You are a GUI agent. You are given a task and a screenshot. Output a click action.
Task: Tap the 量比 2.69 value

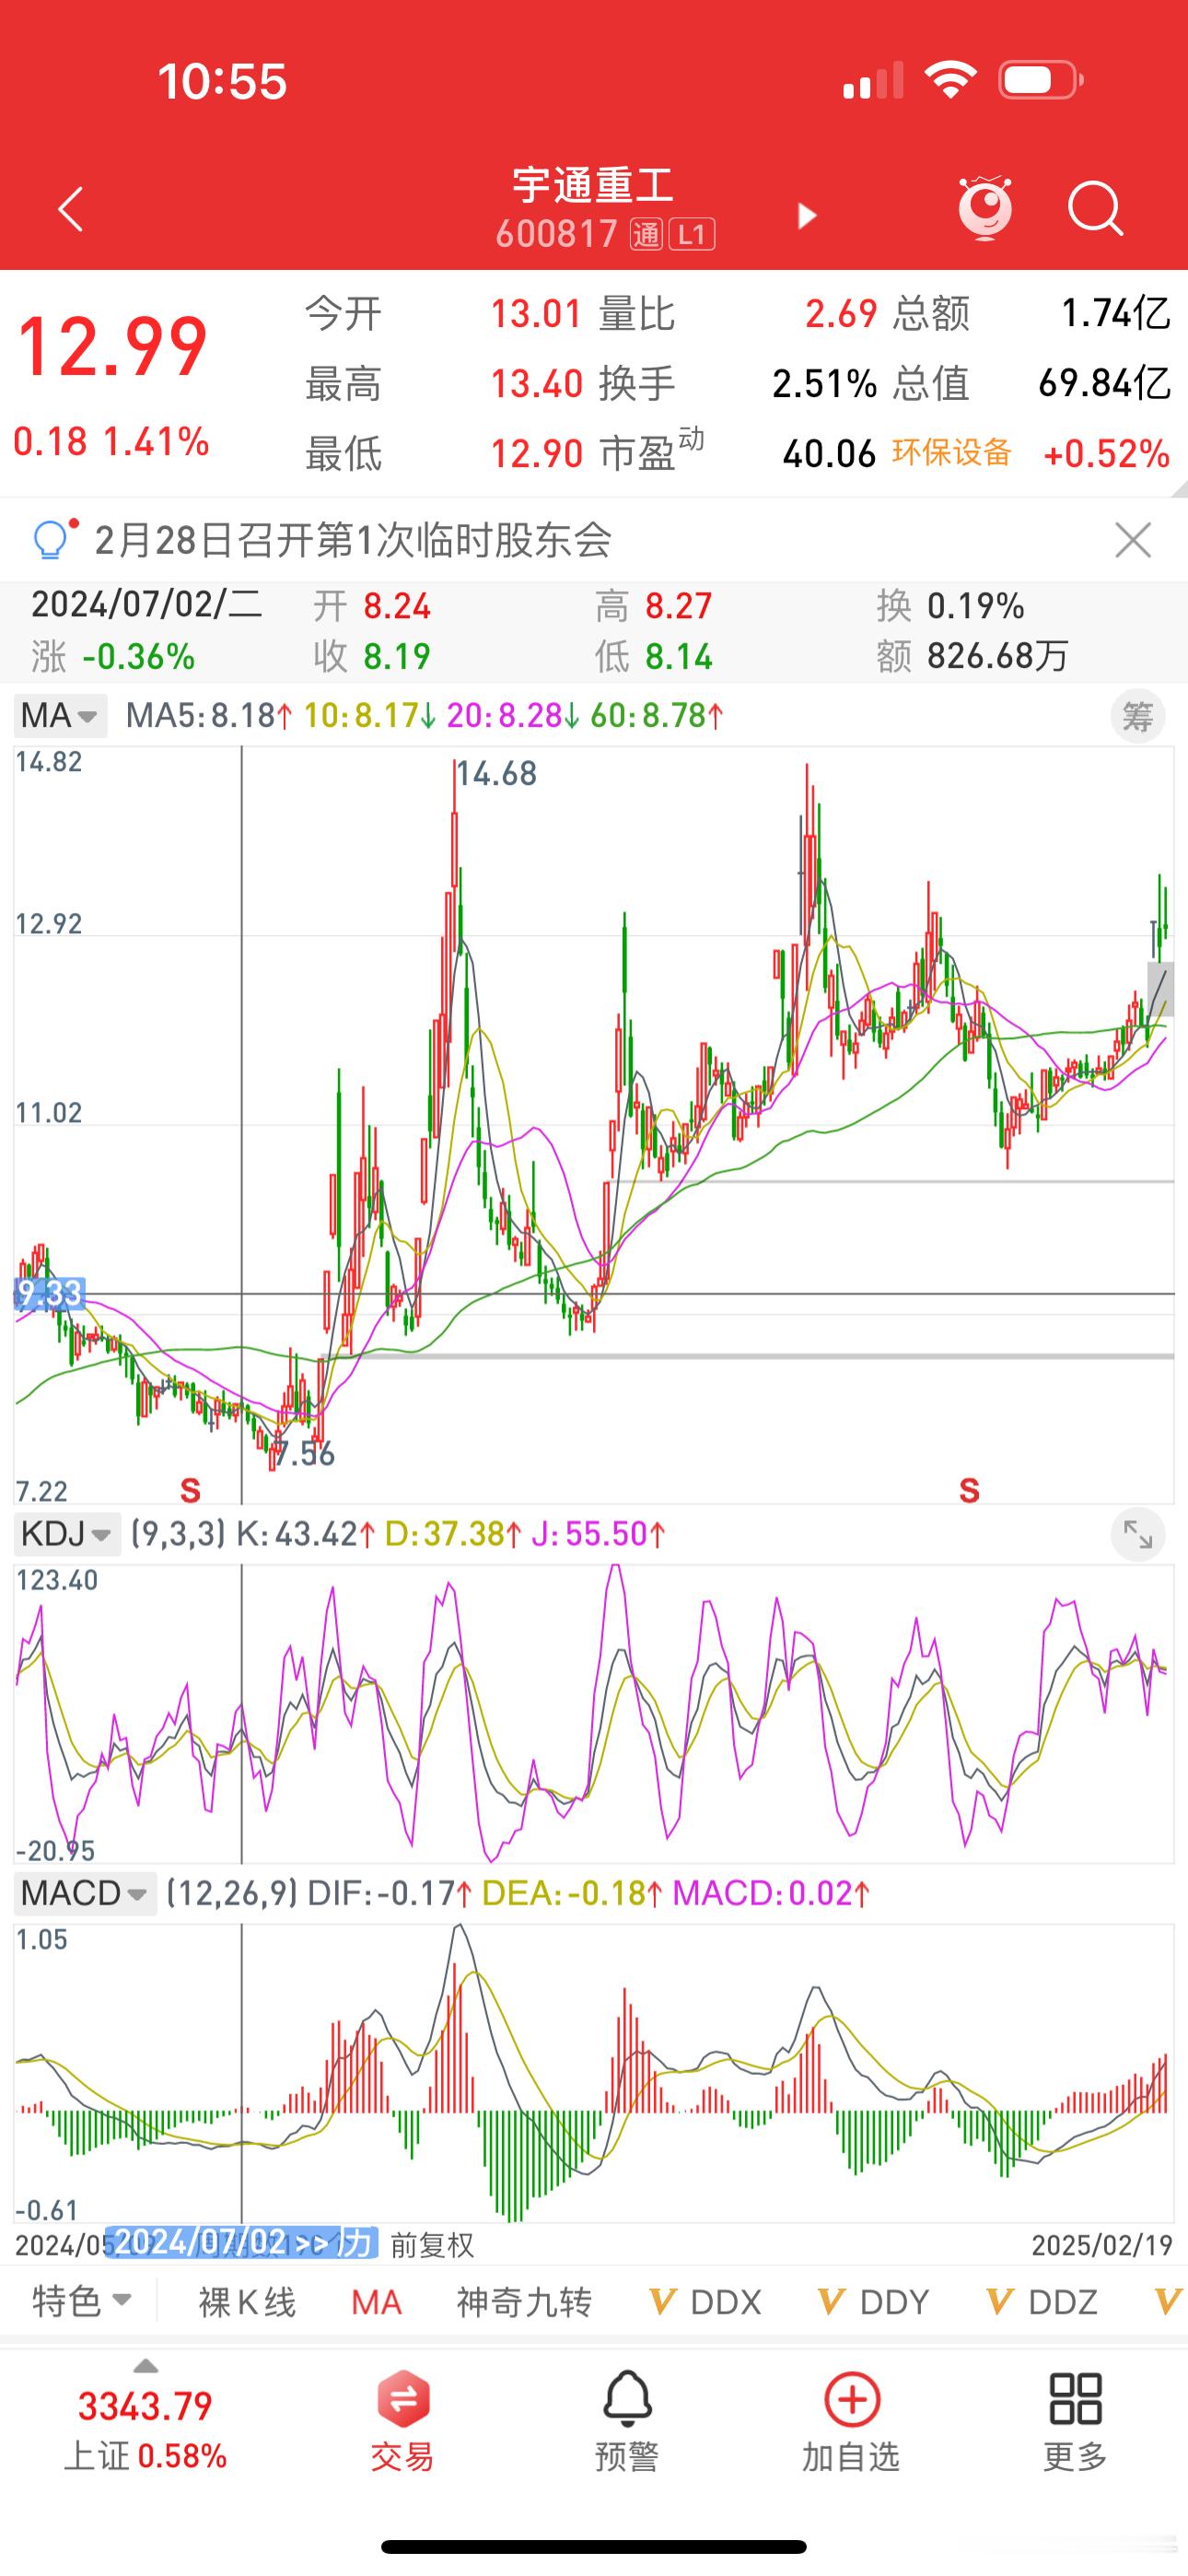pyautogui.click(x=841, y=314)
